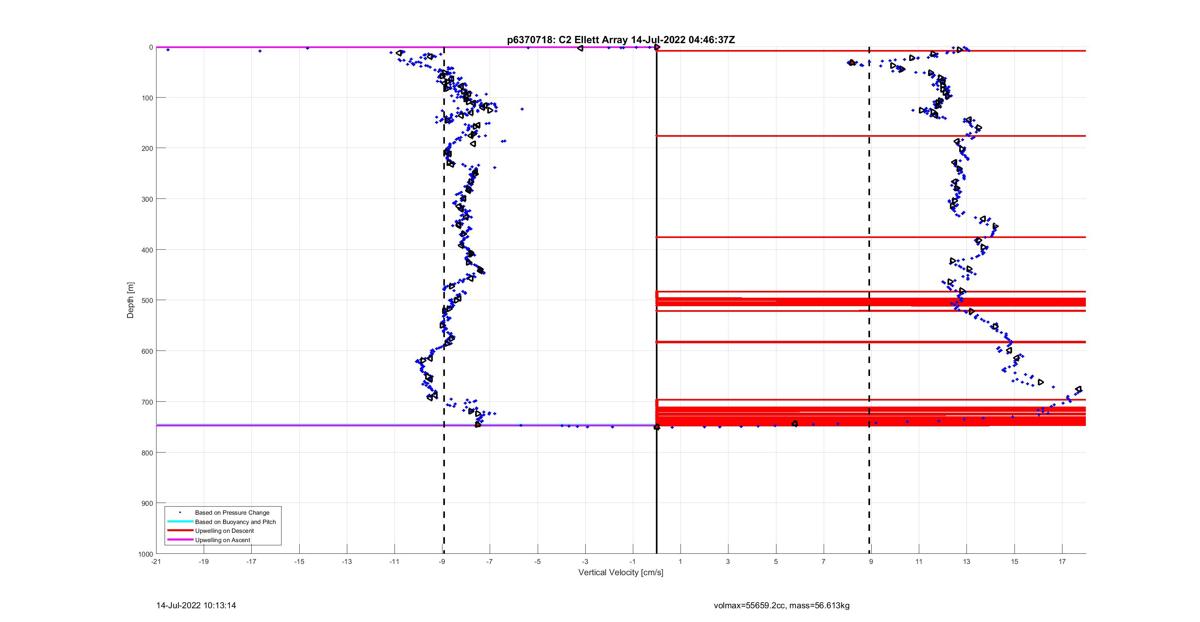1200x622 pixels.
Task: Click the depth axis tick label '500'
Action: [146, 300]
